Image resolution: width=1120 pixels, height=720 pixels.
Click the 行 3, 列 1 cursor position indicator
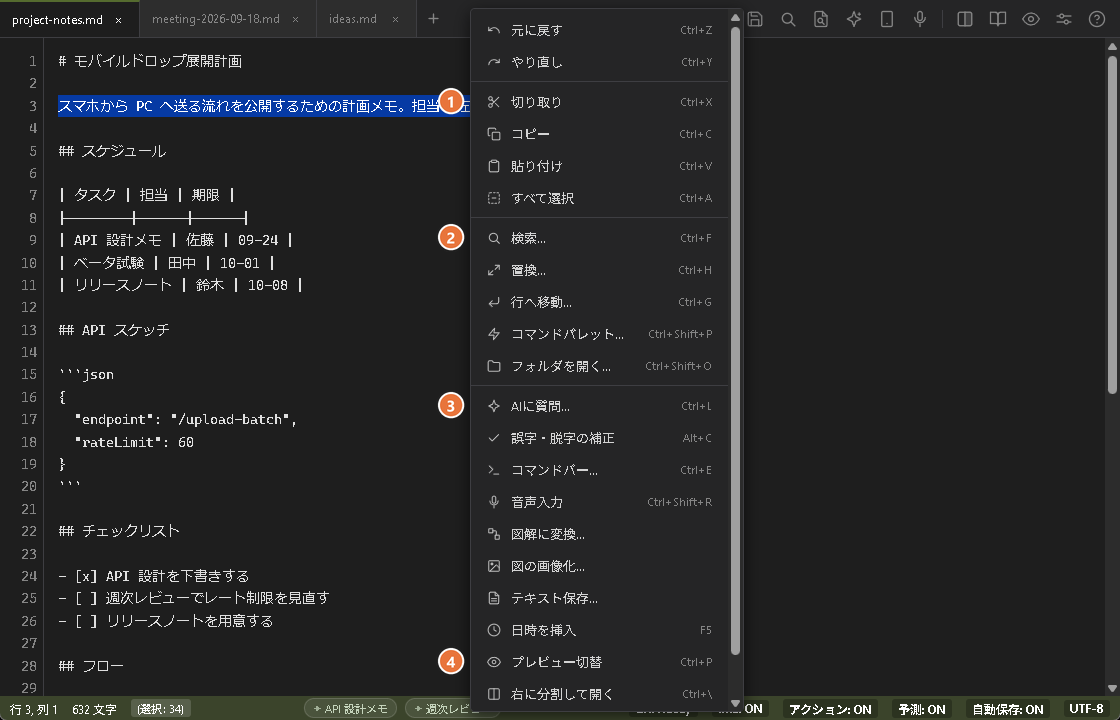coord(34,709)
